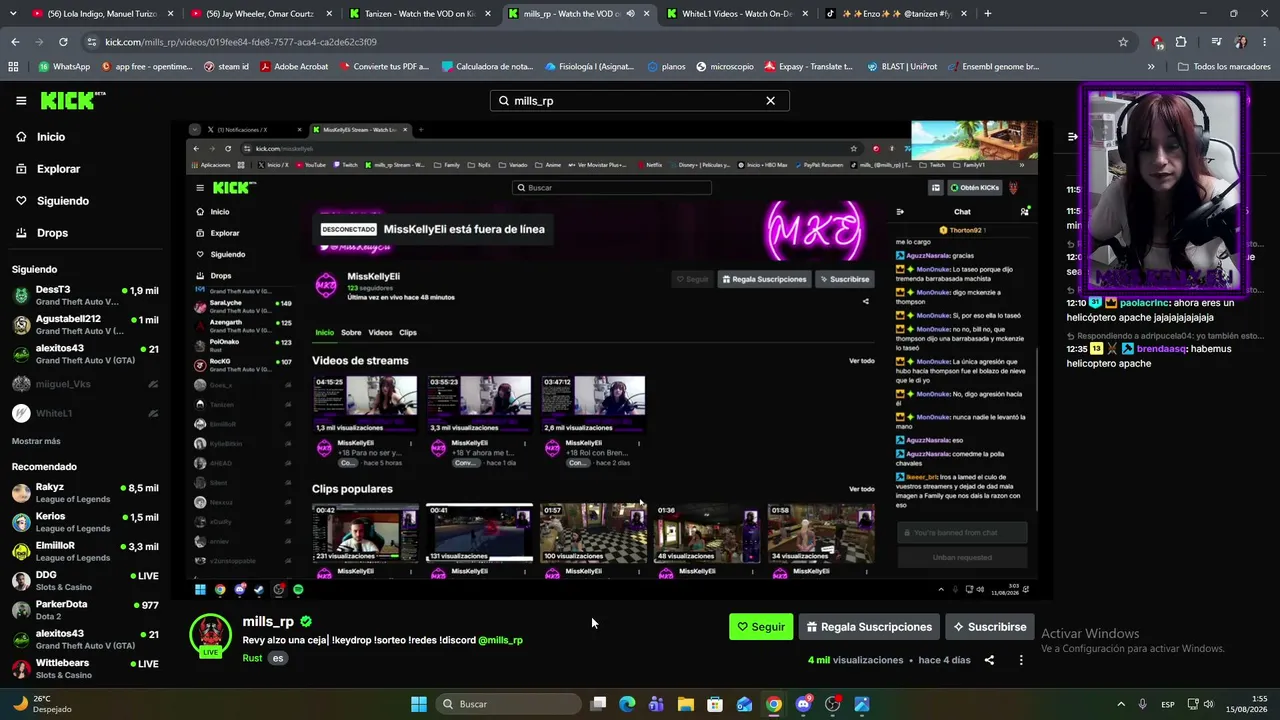1280x720 pixels.
Task: Open the steam id bookmark
Action: tap(226, 67)
